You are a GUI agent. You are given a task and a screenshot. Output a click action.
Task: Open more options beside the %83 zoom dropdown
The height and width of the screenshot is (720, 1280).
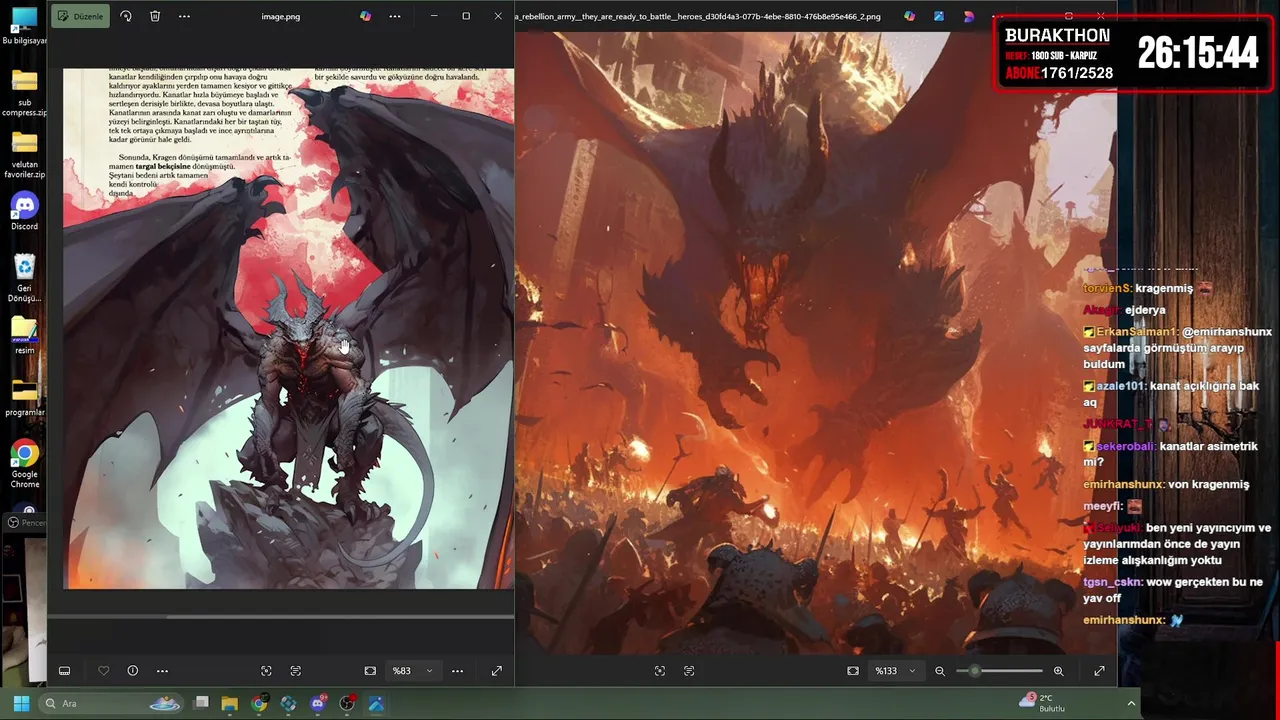[457, 671]
